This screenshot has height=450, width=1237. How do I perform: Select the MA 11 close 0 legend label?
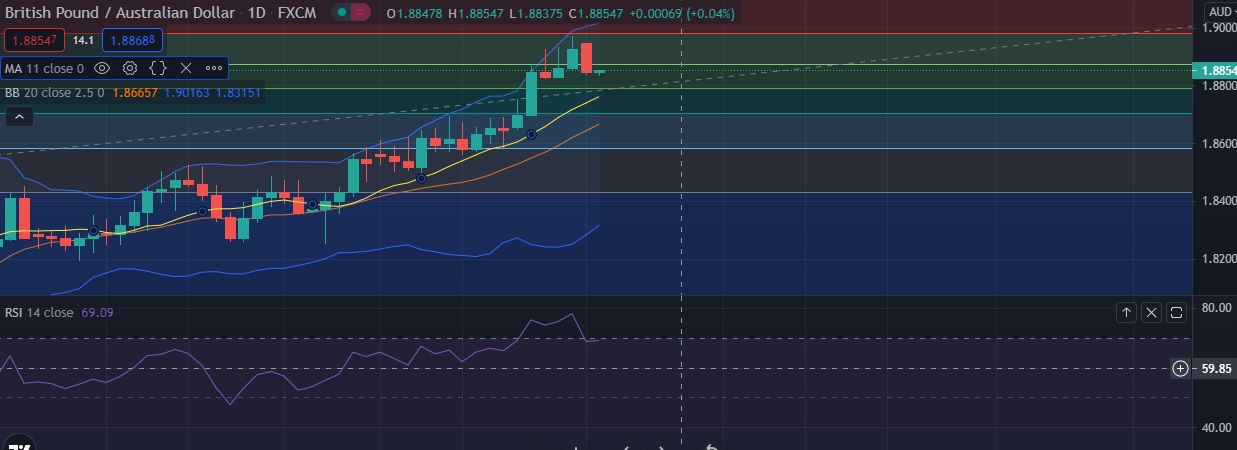click(x=45, y=68)
